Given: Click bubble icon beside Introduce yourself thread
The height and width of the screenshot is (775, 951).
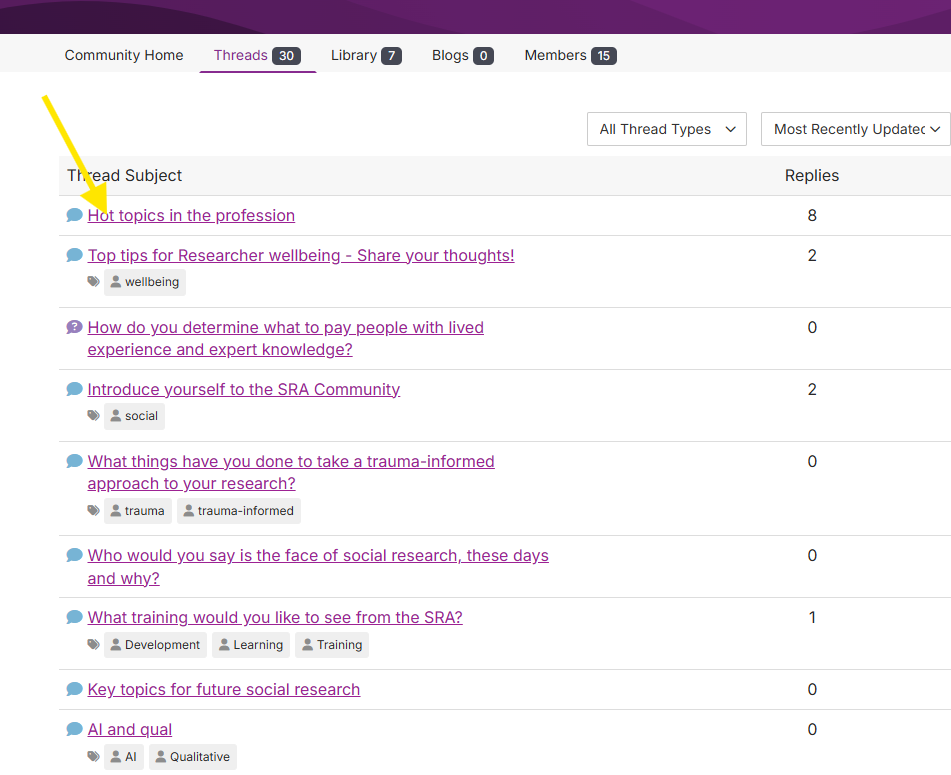Looking at the screenshot, I should click(x=74, y=389).
